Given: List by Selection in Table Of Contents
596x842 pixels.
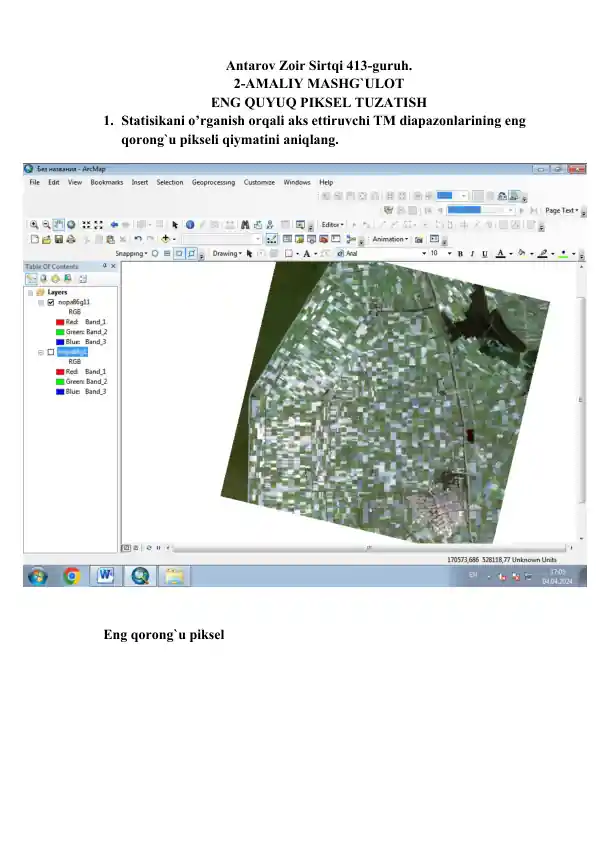Looking at the screenshot, I should (x=68, y=279).
